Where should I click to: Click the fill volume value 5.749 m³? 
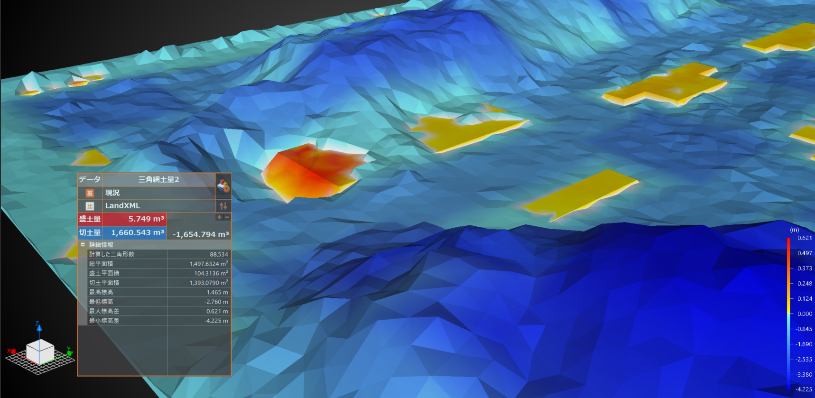point(147,219)
